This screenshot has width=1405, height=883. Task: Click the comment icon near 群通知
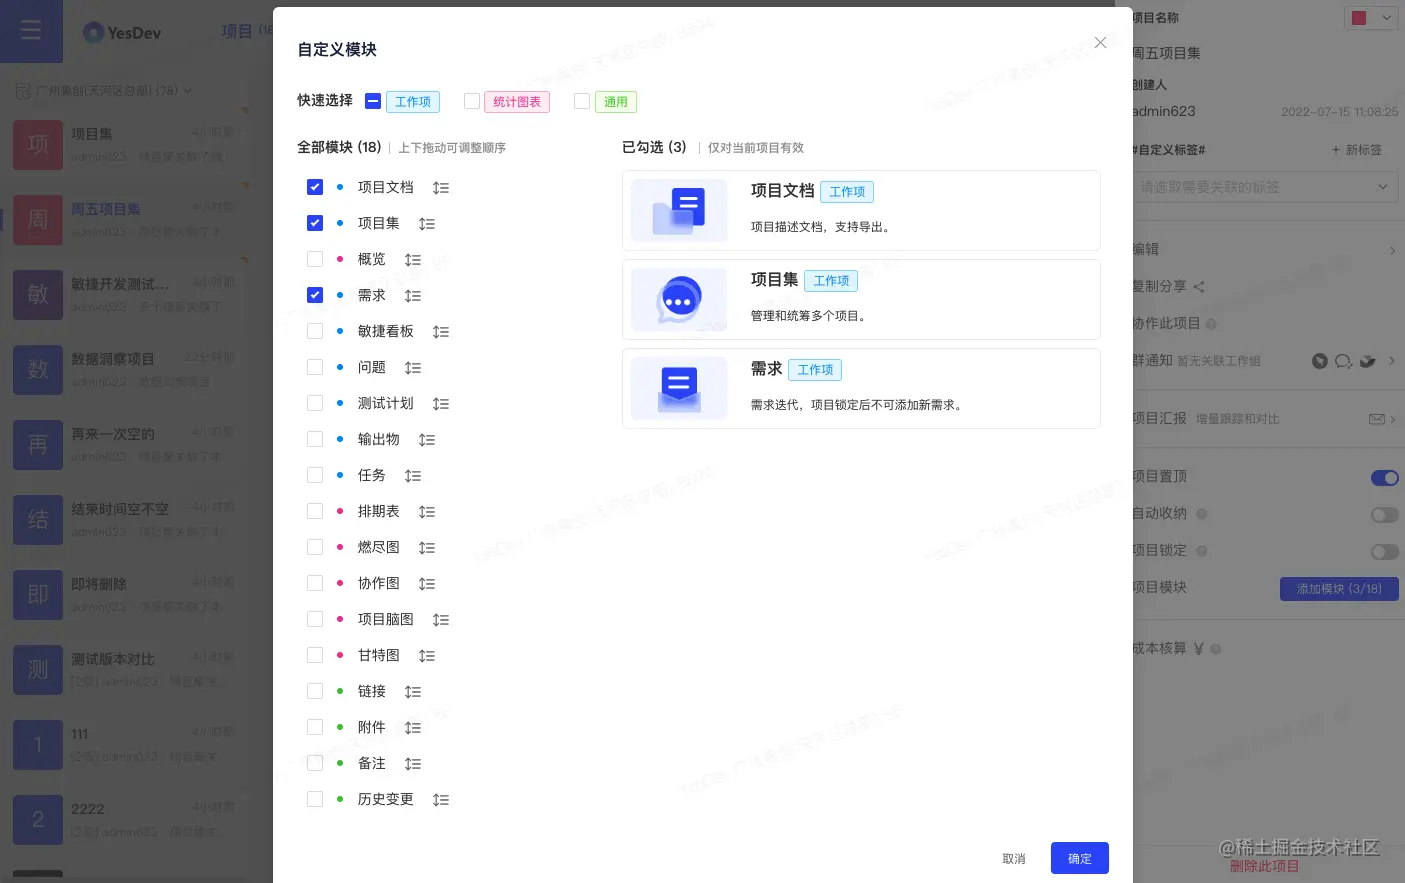(x=1343, y=361)
